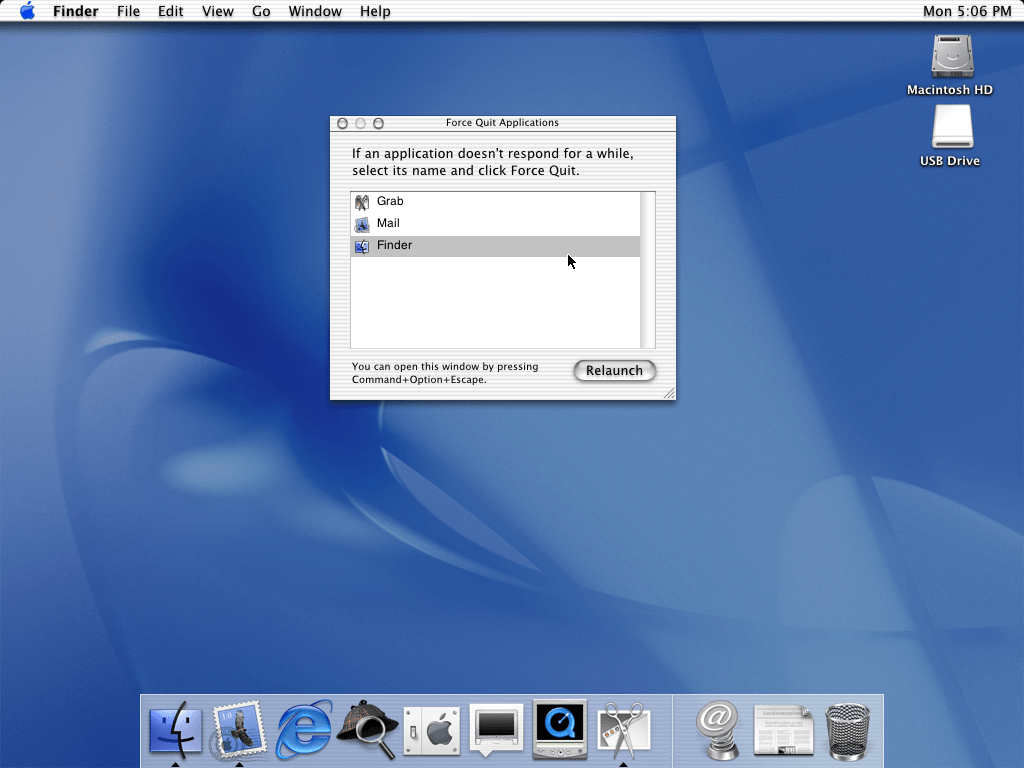The image size is (1024, 768).
Task: Open the Help menu
Action: click(375, 11)
